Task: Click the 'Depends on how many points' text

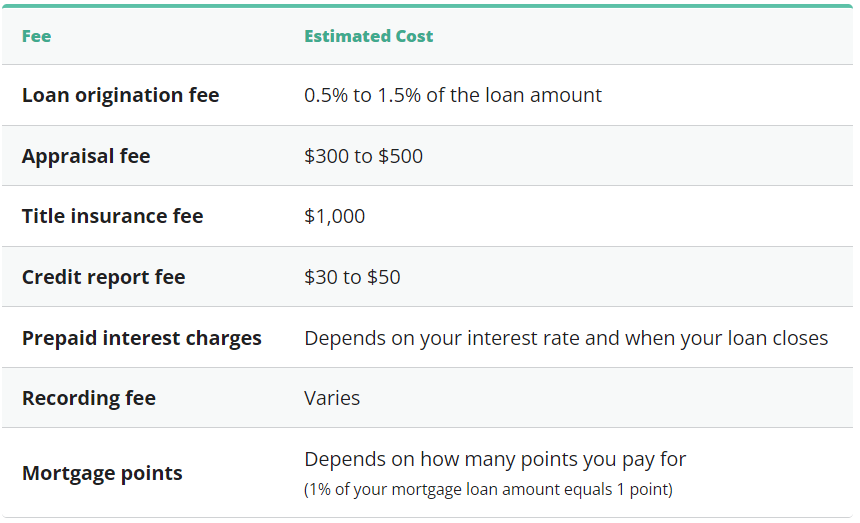Action: coord(495,459)
